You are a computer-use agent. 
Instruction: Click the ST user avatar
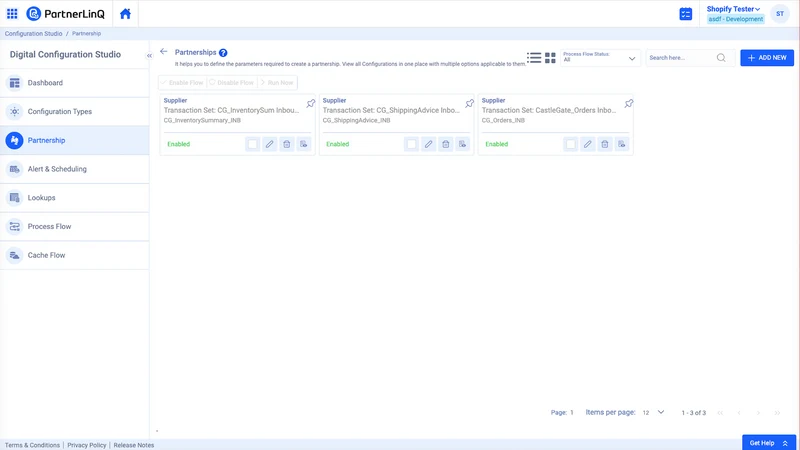click(780, 14)
